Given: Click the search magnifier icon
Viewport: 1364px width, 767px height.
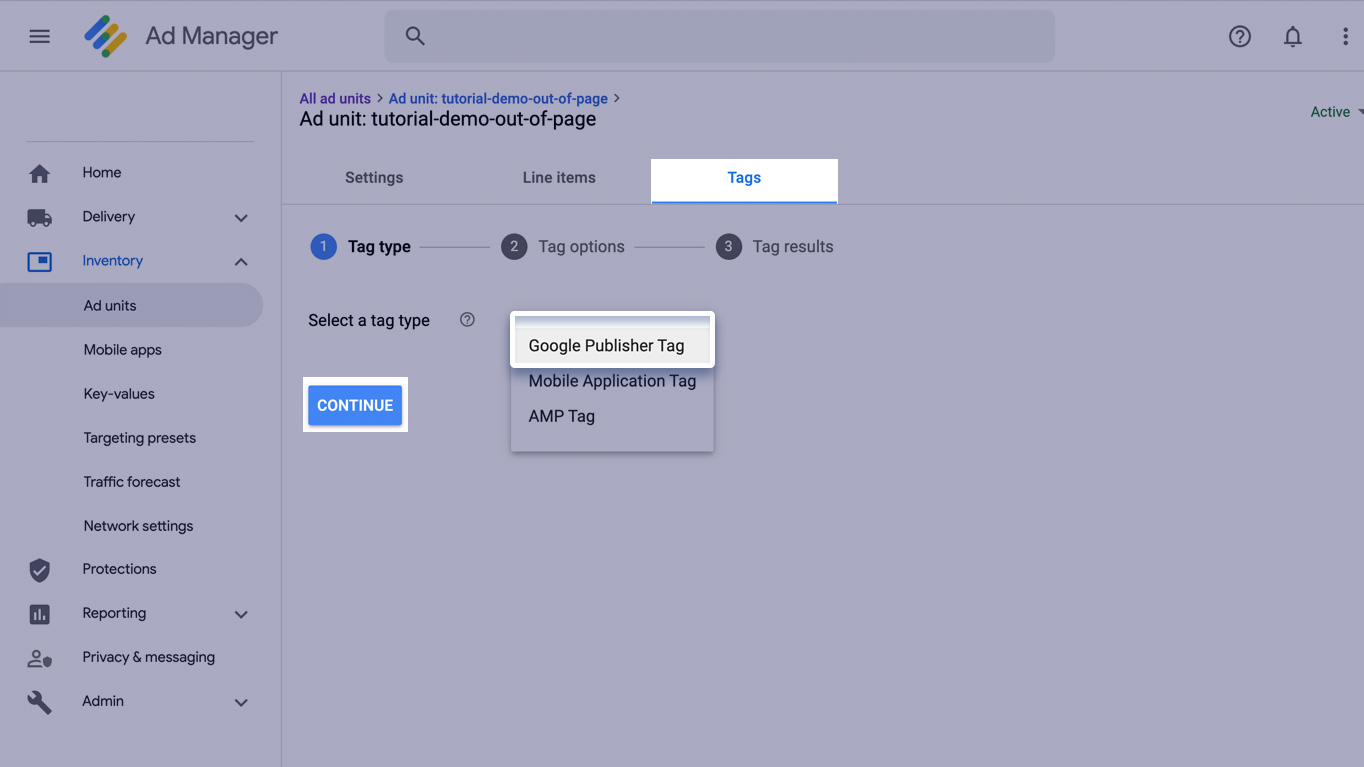Looking at the screenshot, I should (415, 36).
